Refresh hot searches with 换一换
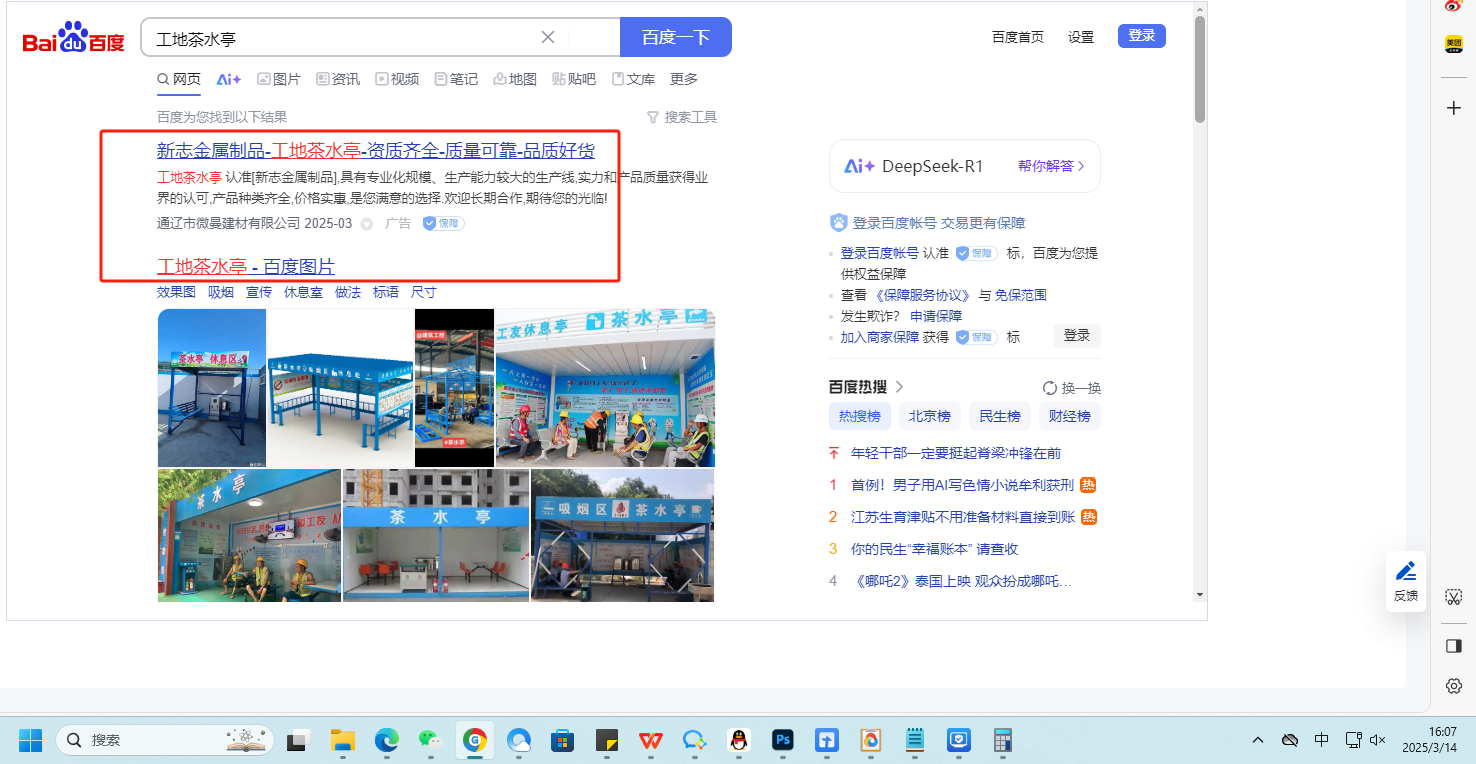The image size is (1476, 764). click(x=1071, y=388)
